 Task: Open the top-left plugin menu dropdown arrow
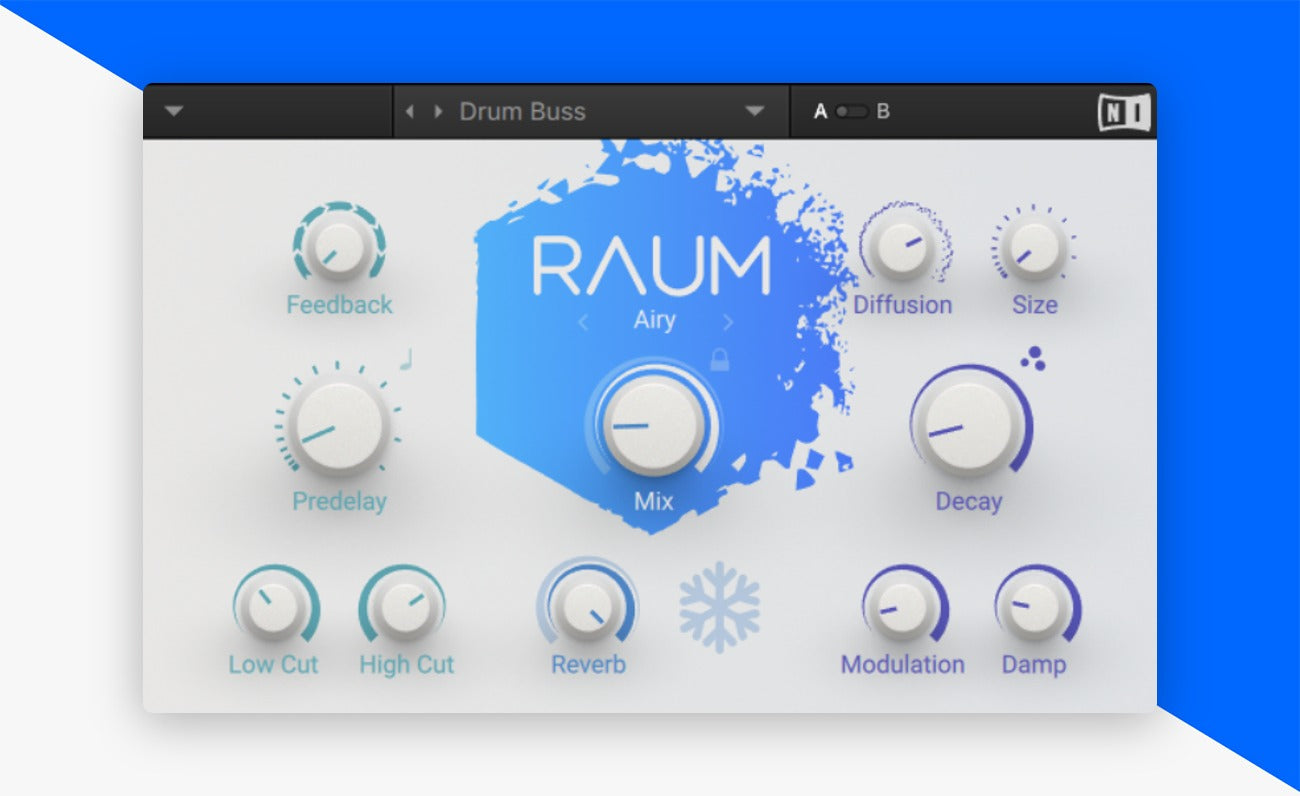pos(174,111)
